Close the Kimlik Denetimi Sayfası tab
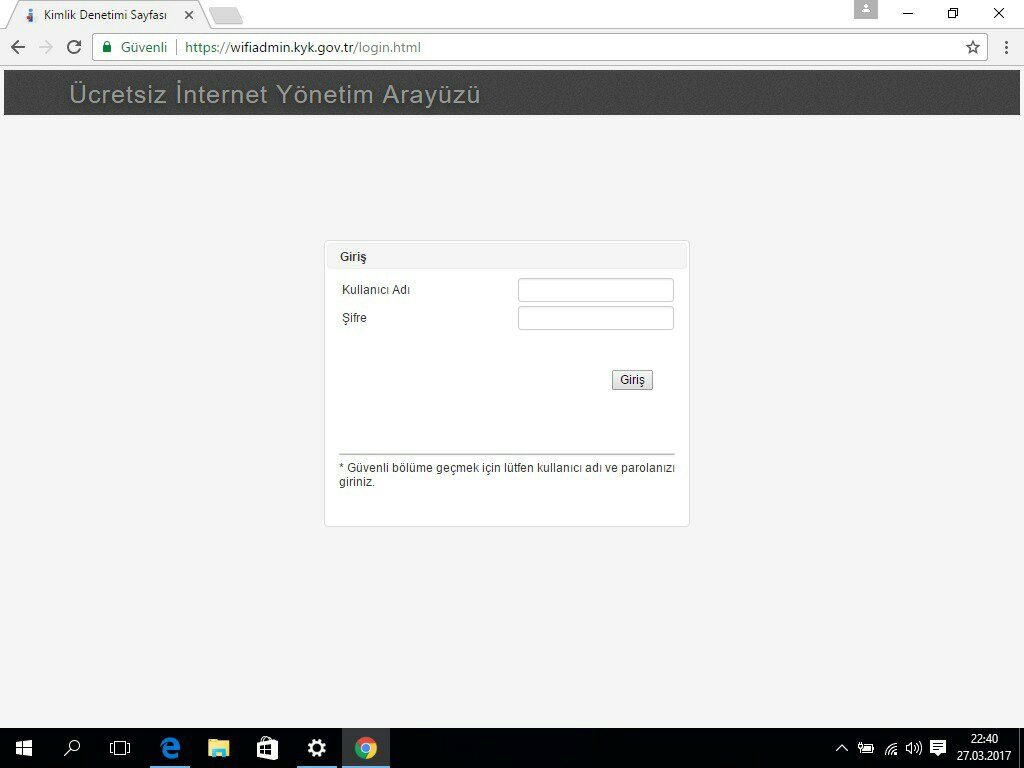This screenshot has width=1024, height=768. 189,15
